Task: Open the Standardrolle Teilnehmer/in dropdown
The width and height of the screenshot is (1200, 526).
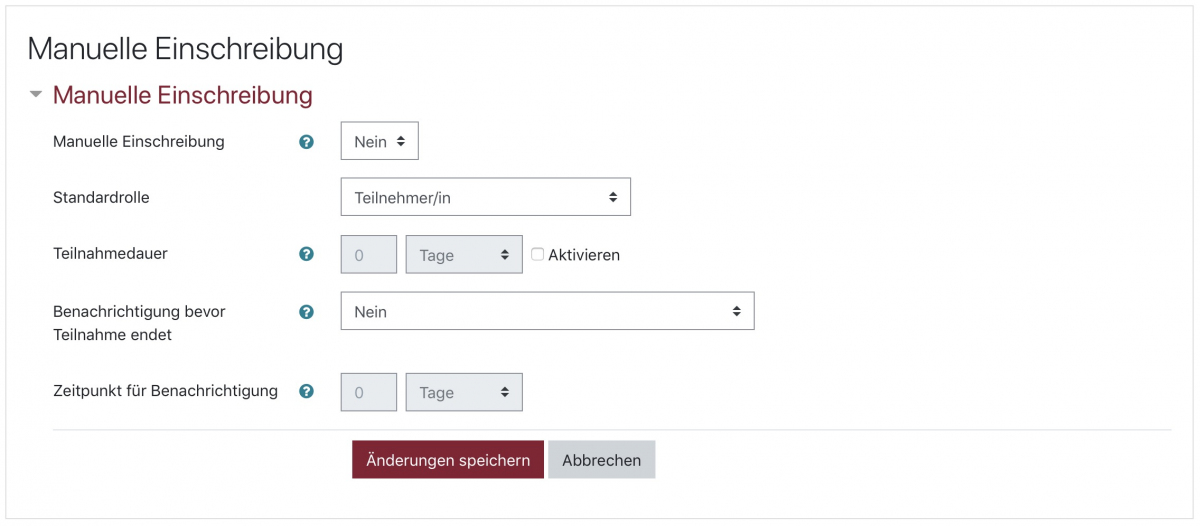Action: click(485, 198)
